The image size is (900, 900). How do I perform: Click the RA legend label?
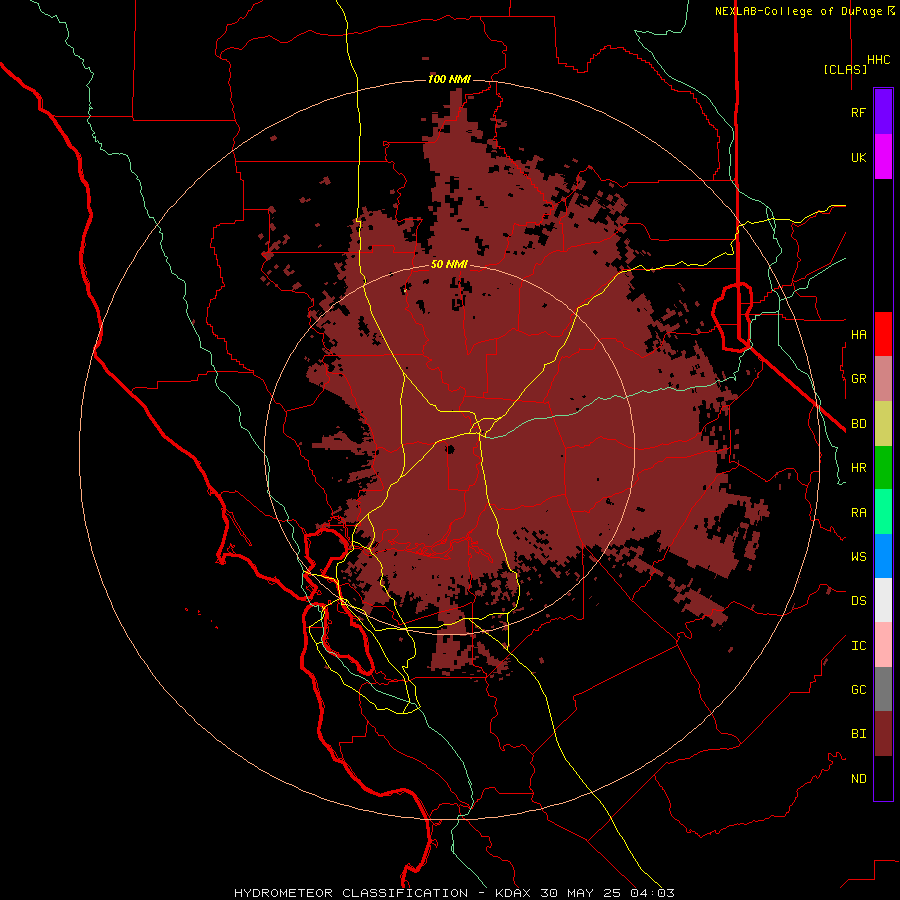(x=858, y=512)
